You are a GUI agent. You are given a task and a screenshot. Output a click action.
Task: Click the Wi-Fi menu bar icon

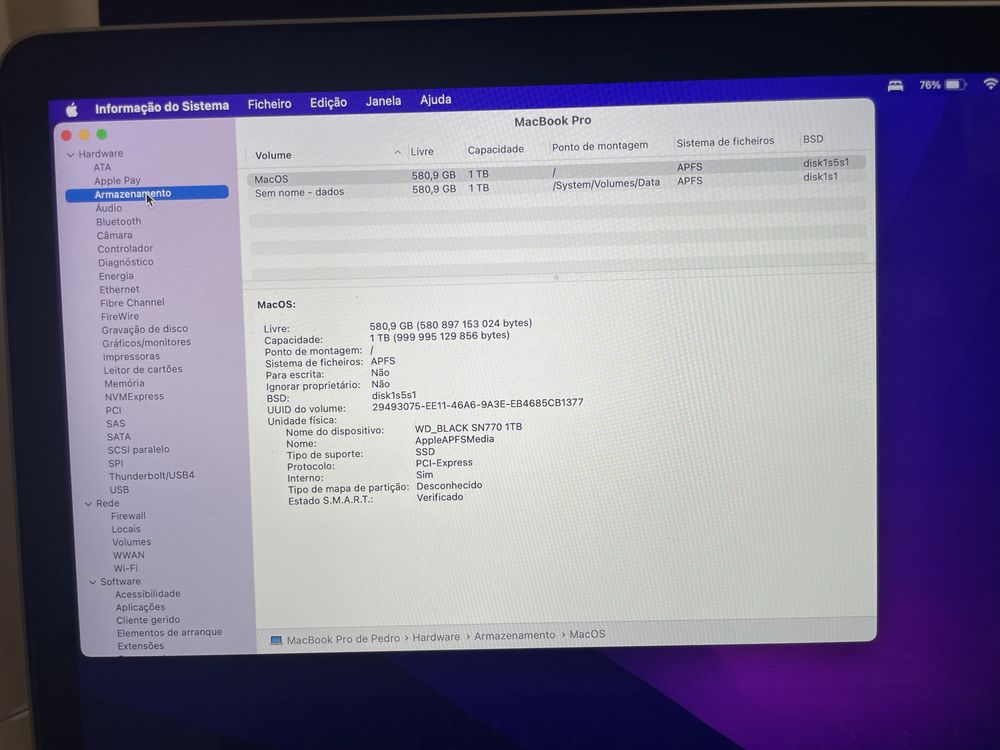(x=990, y=84)
